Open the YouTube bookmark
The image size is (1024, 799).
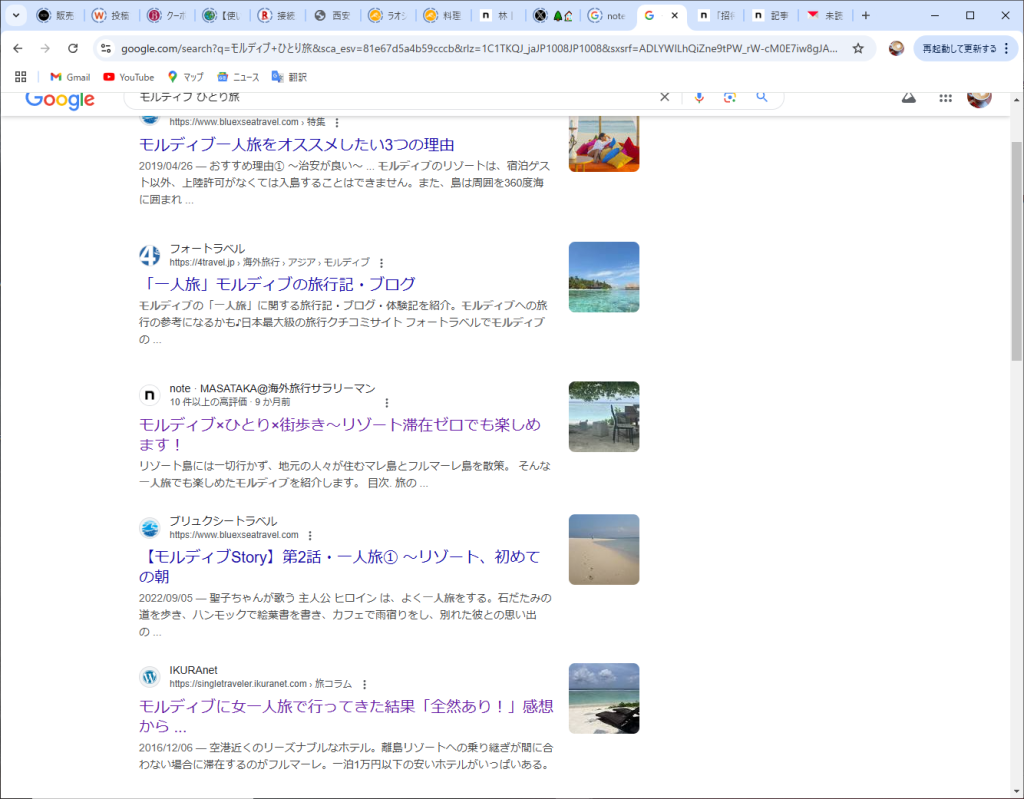[128, 77]
